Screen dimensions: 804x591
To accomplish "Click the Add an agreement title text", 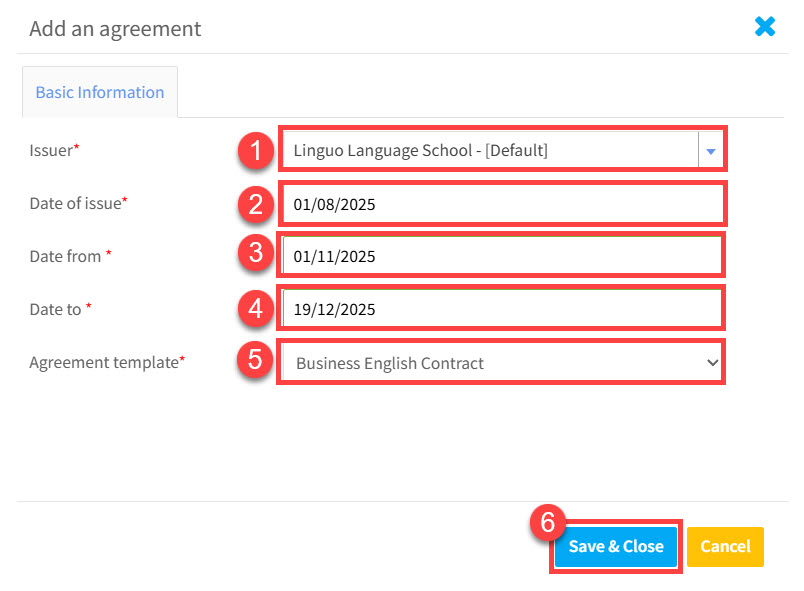I will click(115, 29).
